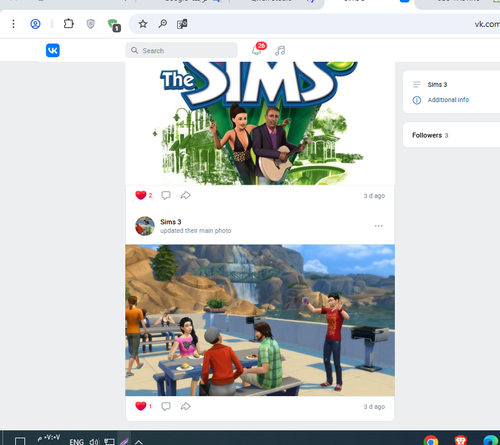Share the Sims logo post
Screen dimensions: 500x445
click(185, 195)
